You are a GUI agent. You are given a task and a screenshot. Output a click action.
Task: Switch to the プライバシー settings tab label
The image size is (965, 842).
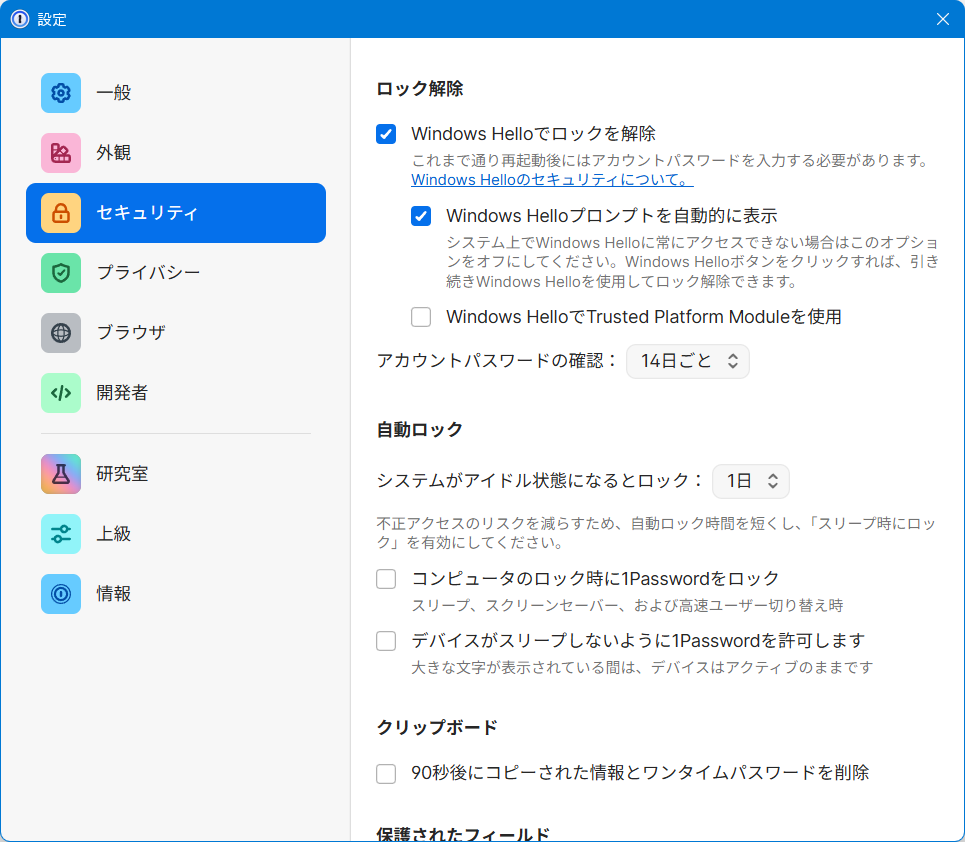coord(148,273)
